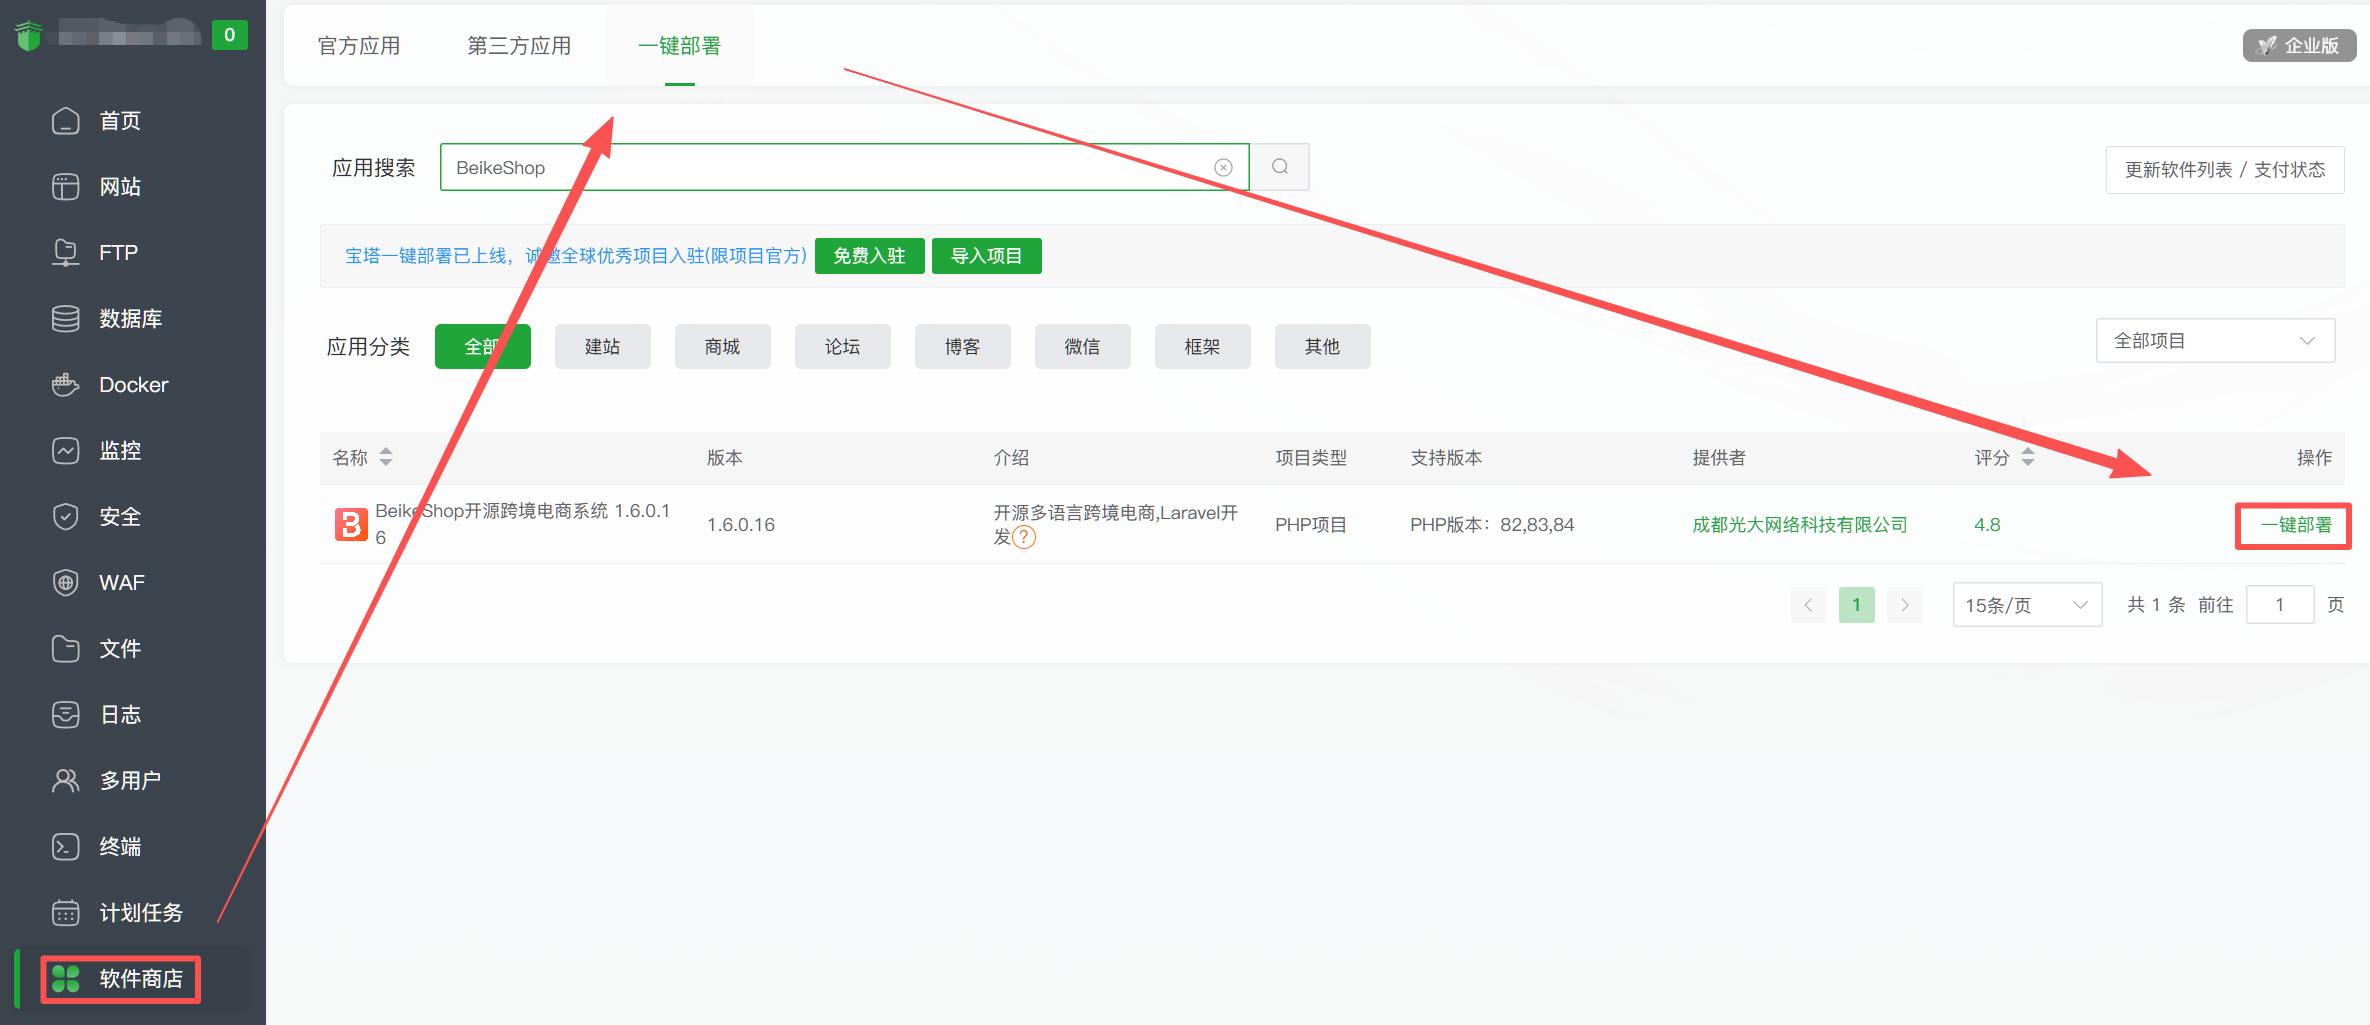Click the PHP项目 type cell

(1311, 525)
